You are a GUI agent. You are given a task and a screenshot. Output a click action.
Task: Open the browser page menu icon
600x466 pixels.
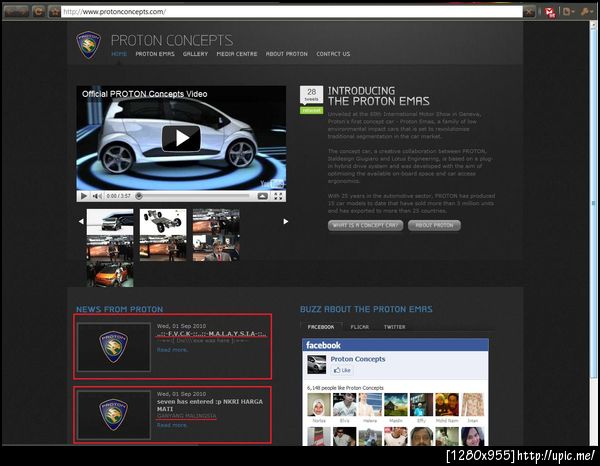[568, 12]
